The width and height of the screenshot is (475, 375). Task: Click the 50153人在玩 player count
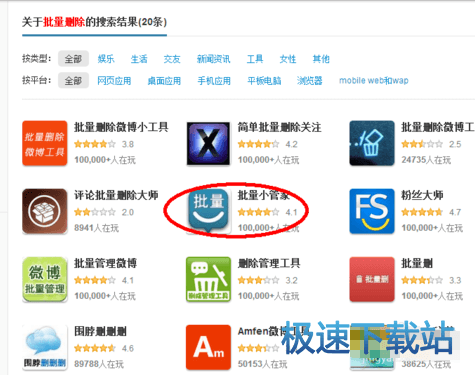262,364
